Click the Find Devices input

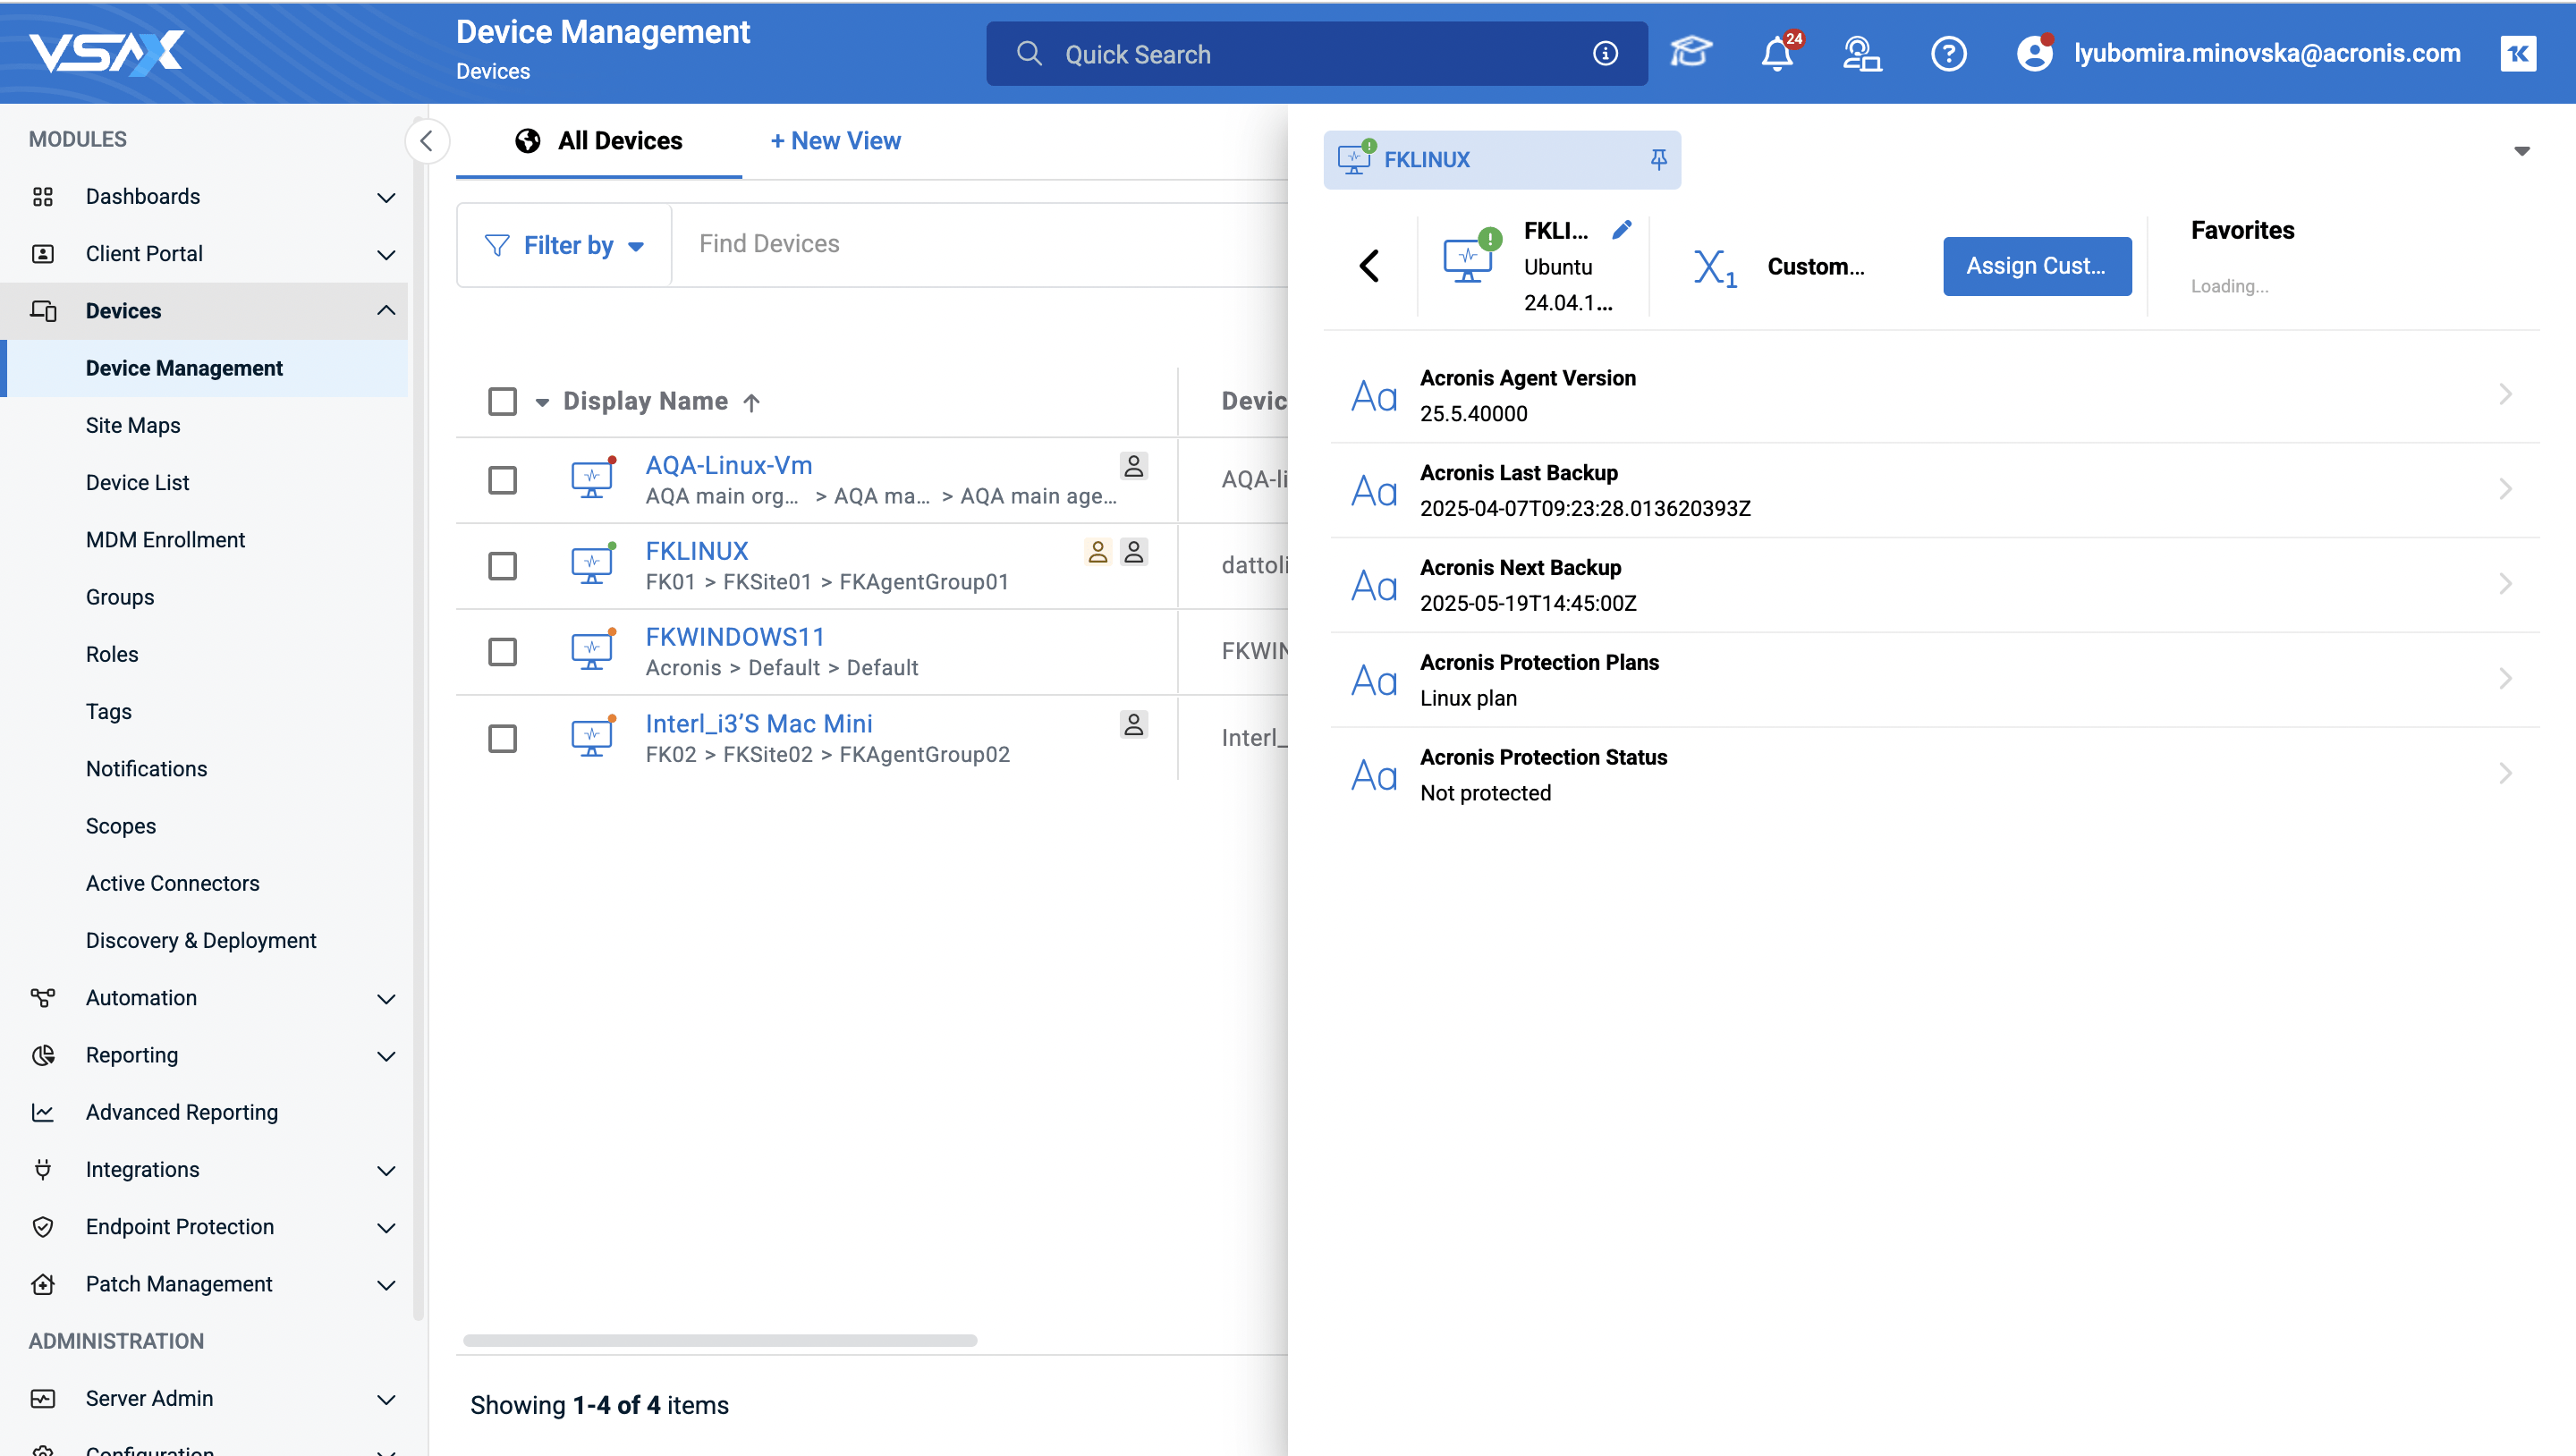(979, 244)
